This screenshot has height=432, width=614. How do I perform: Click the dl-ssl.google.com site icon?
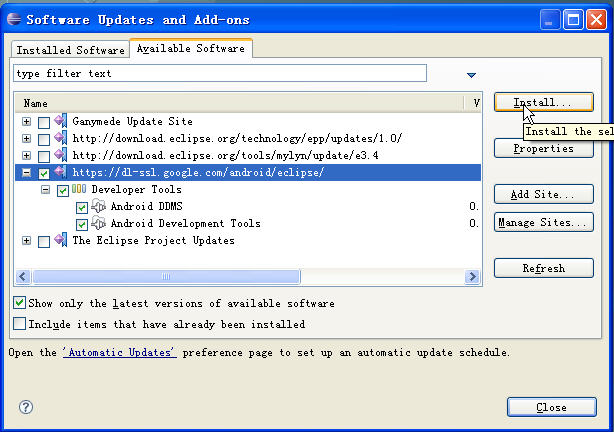61,172
